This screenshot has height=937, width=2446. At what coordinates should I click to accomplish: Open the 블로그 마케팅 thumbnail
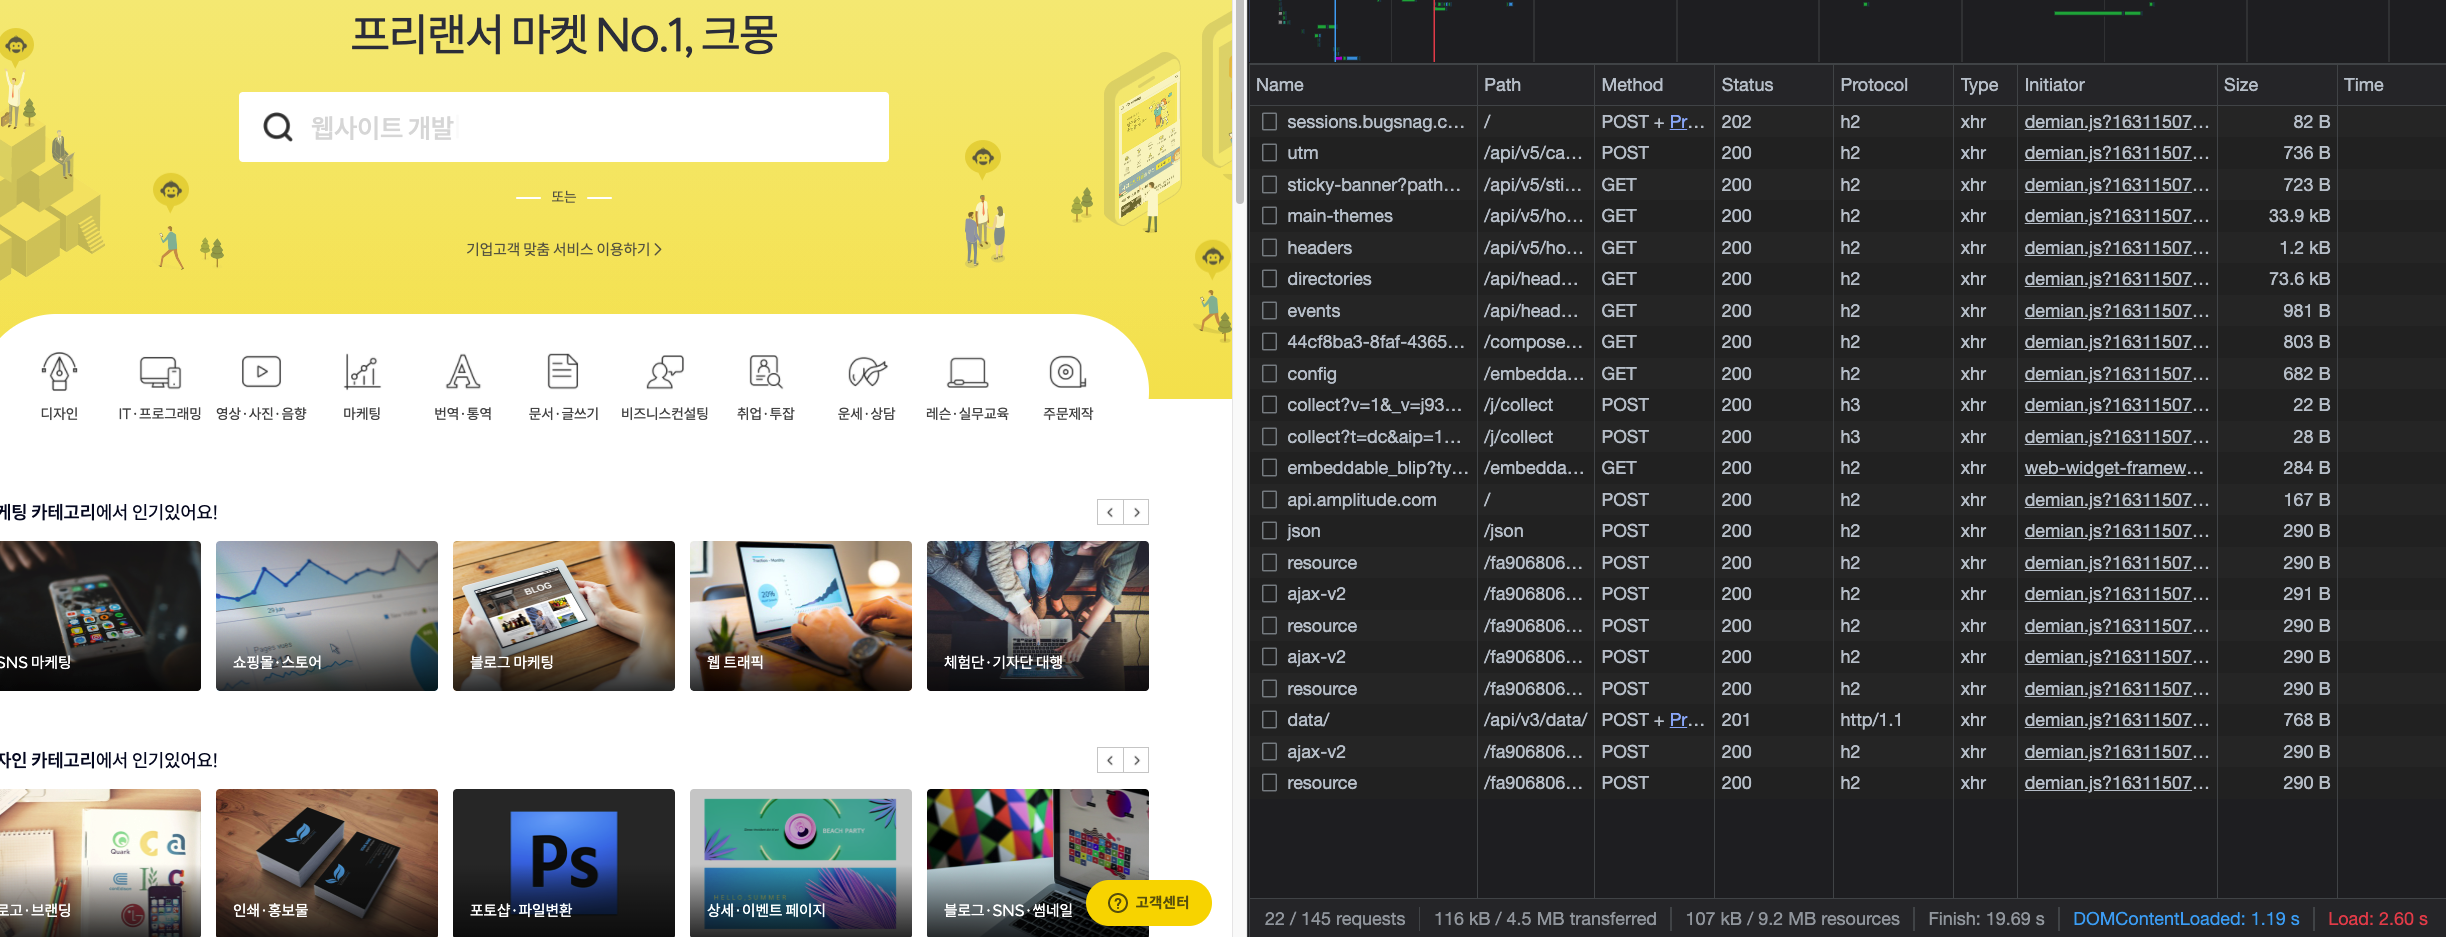coord(564,616)
